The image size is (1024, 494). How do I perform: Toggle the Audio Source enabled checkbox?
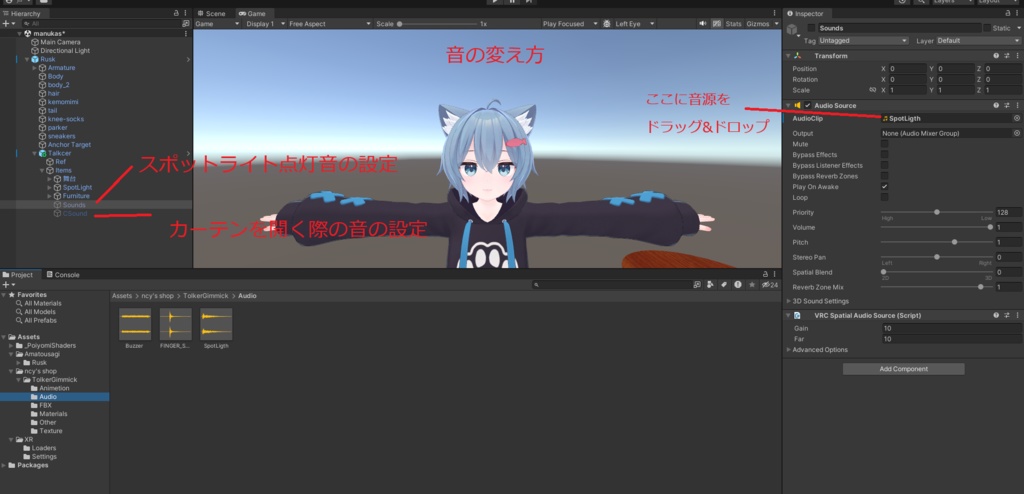tap(808, 105)
